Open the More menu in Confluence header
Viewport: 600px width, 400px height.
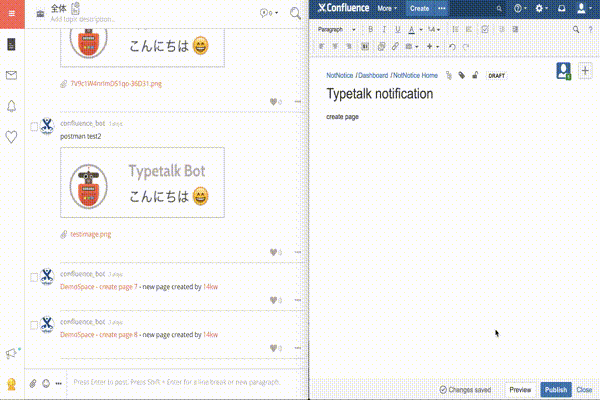pyautogui.click(x=387, y=8)
